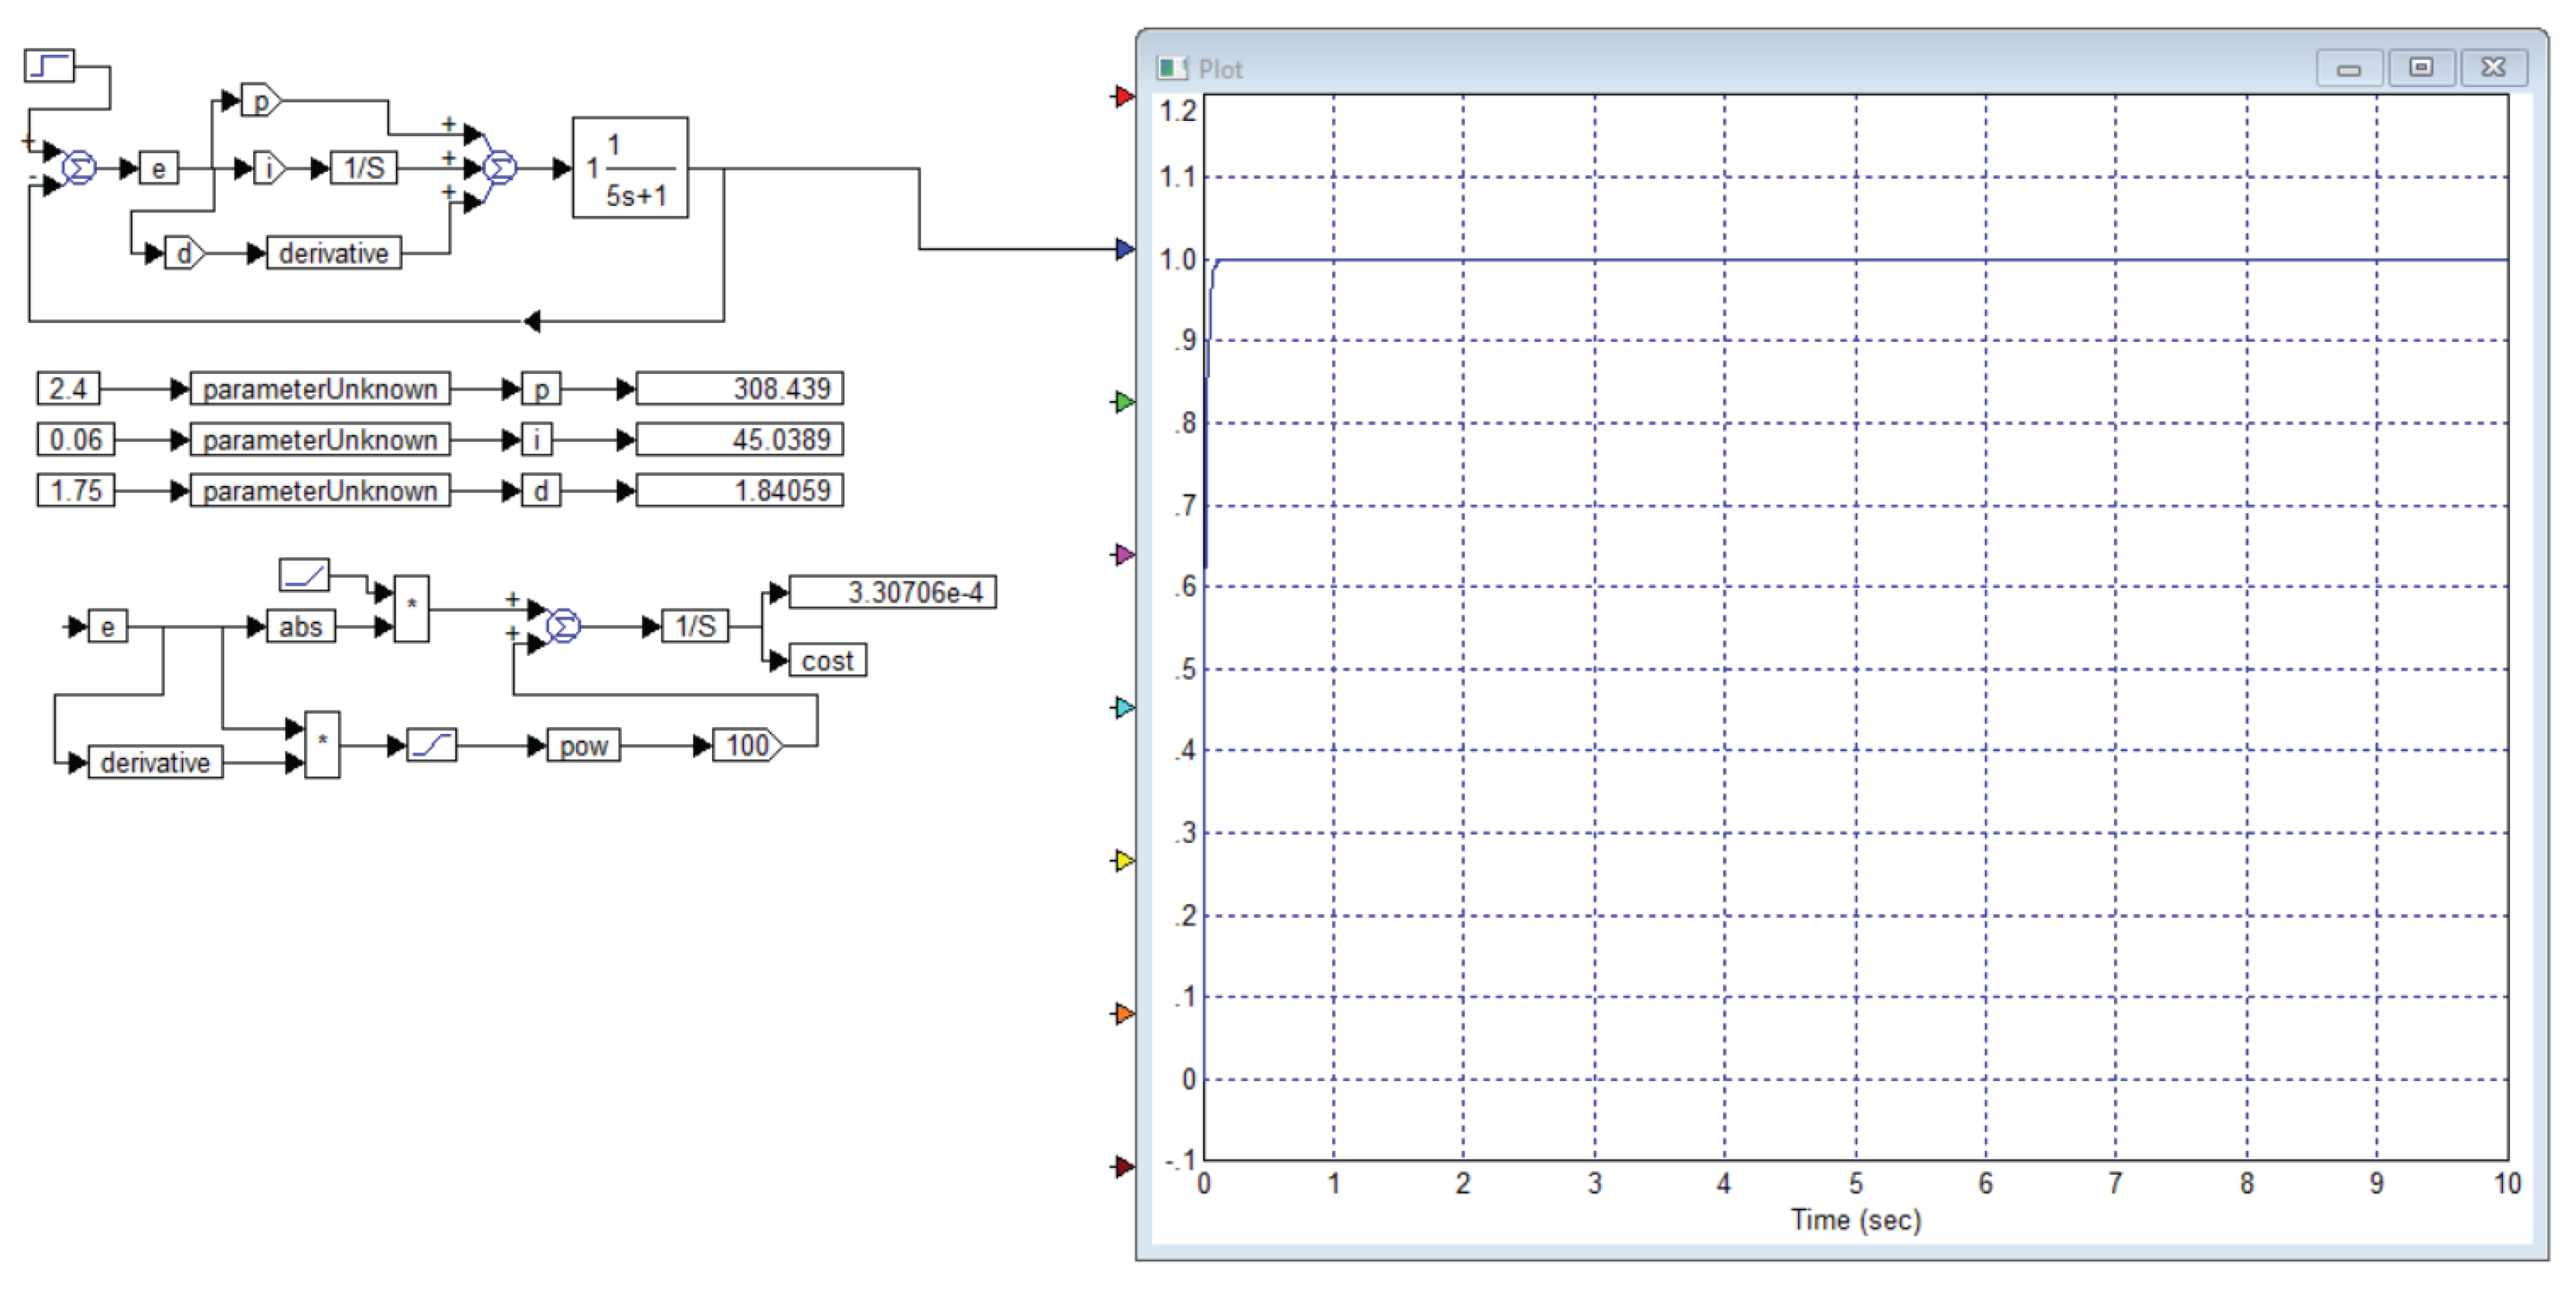This screenshot has height=1292, width=2576.
Task: Click the green plot input connector
Action: pyautogui.click(x=1124, y=402)
